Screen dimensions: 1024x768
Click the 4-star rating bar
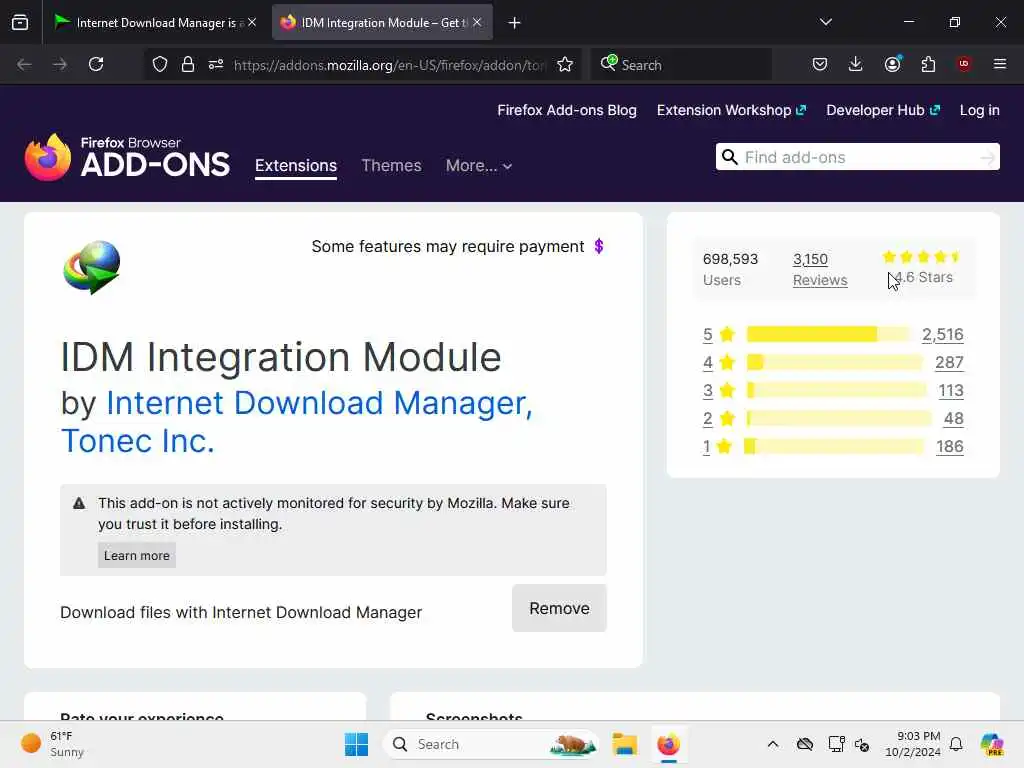point(835,362)
